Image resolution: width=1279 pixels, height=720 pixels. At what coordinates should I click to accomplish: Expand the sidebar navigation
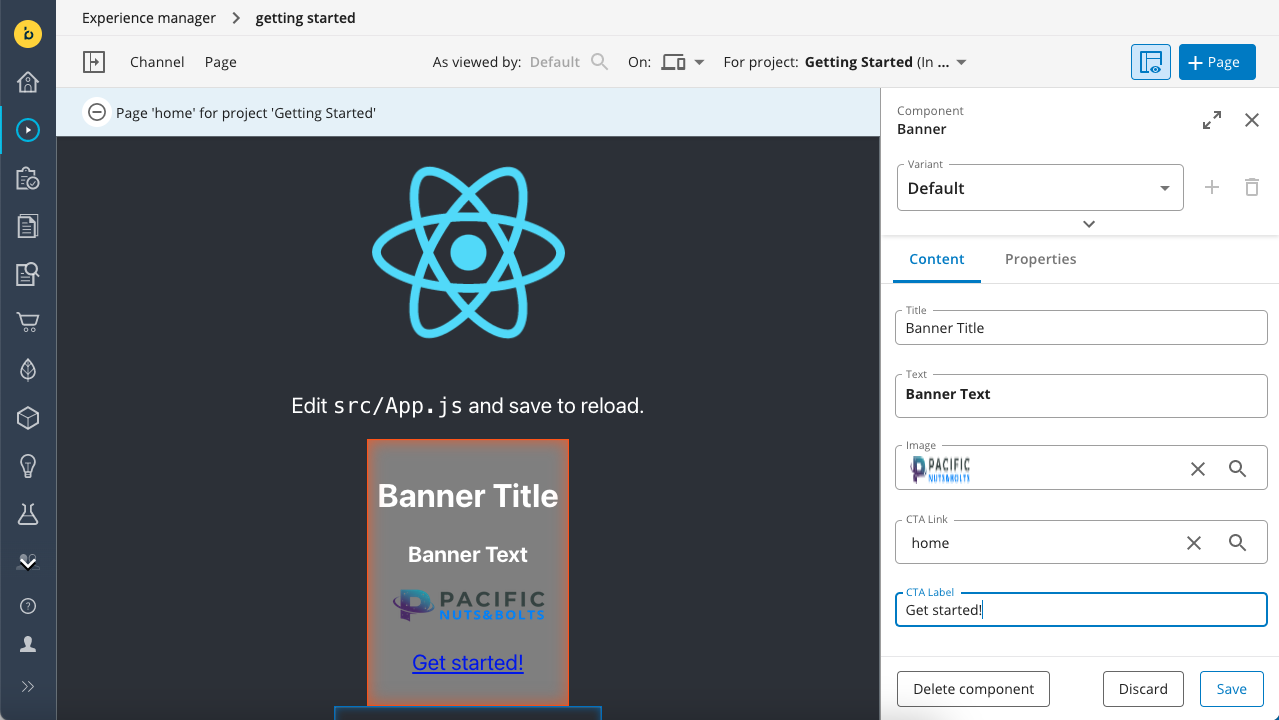28,686
